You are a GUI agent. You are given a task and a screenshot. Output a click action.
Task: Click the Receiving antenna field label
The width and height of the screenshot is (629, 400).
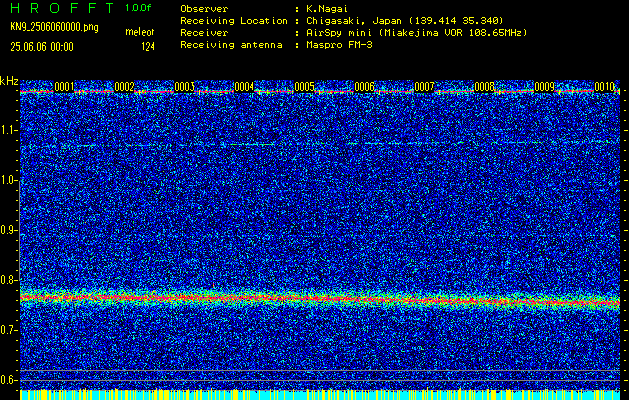coord(231,45)
